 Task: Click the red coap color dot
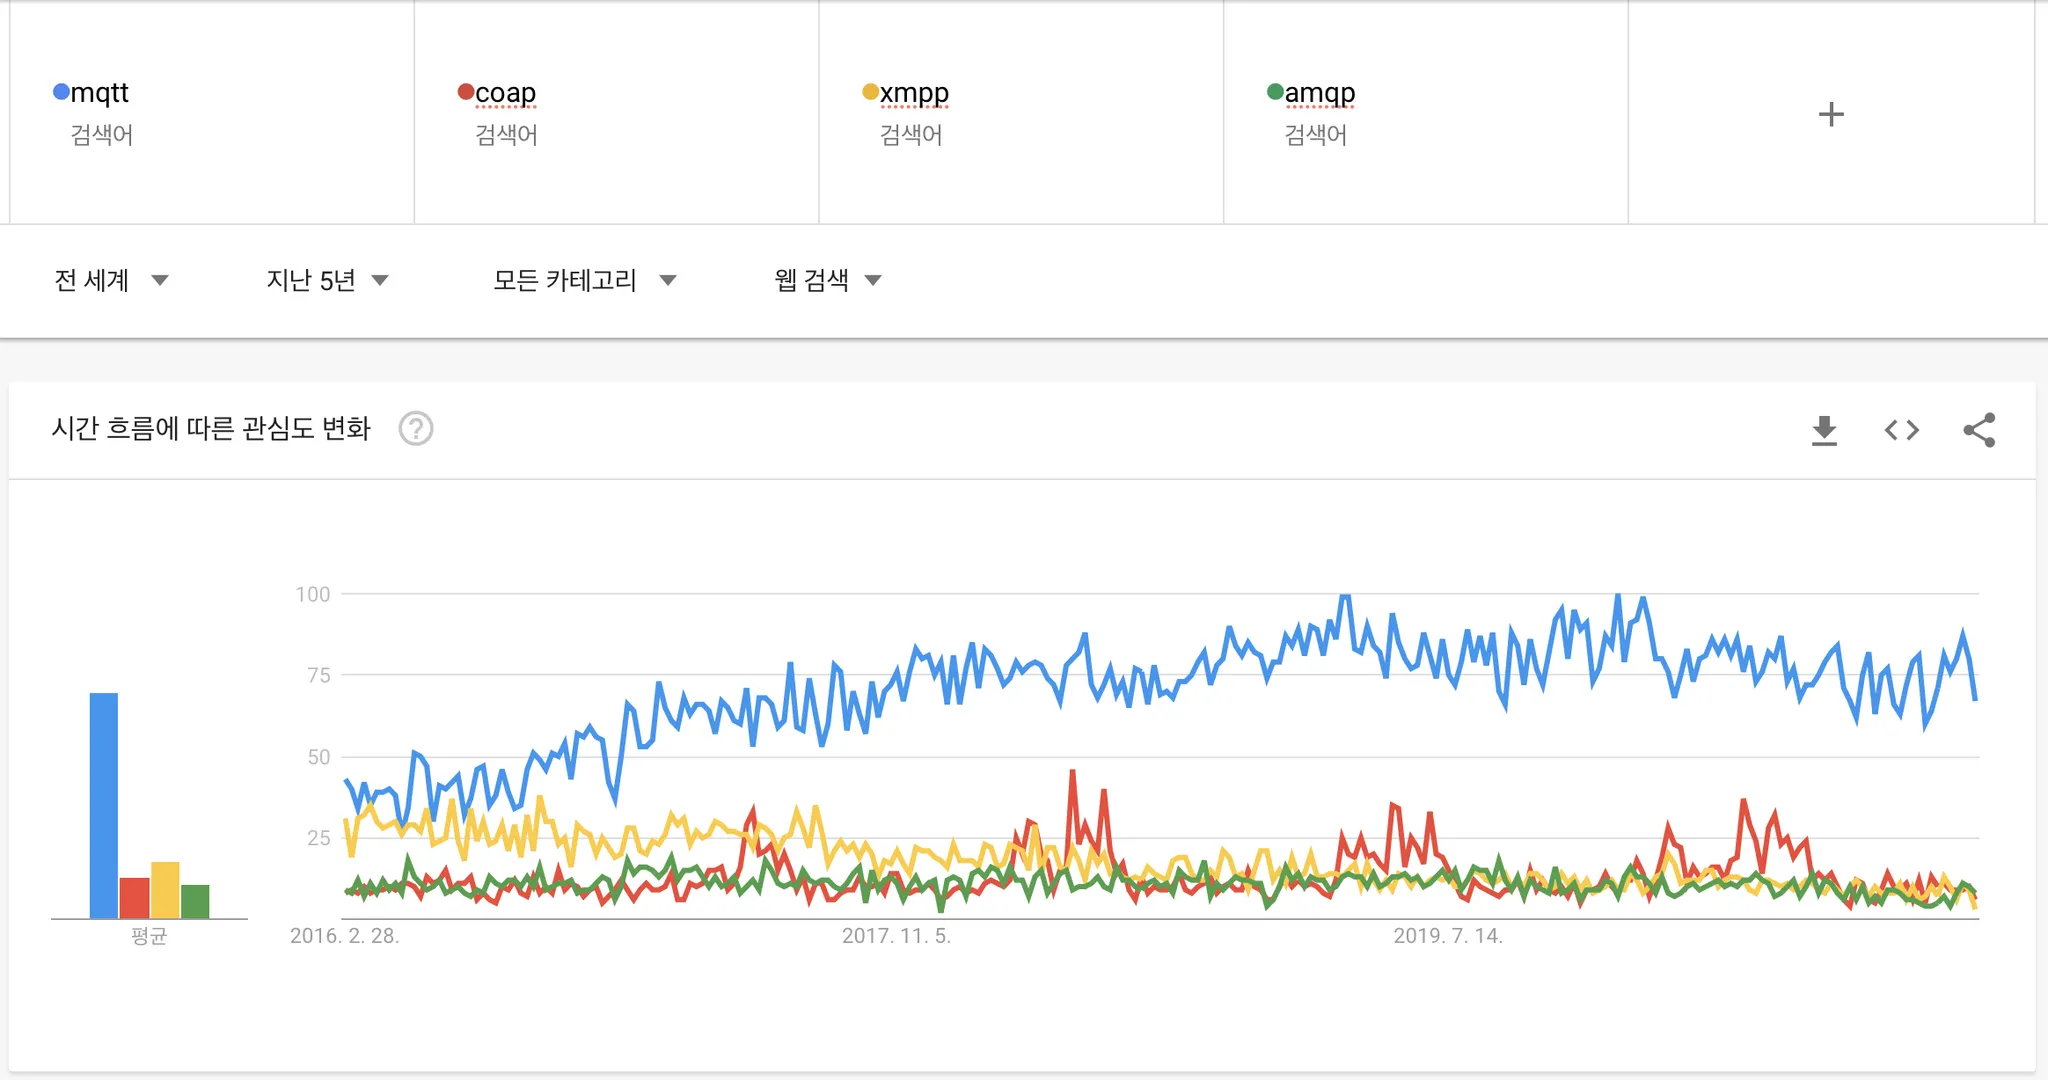coord(466,92)
